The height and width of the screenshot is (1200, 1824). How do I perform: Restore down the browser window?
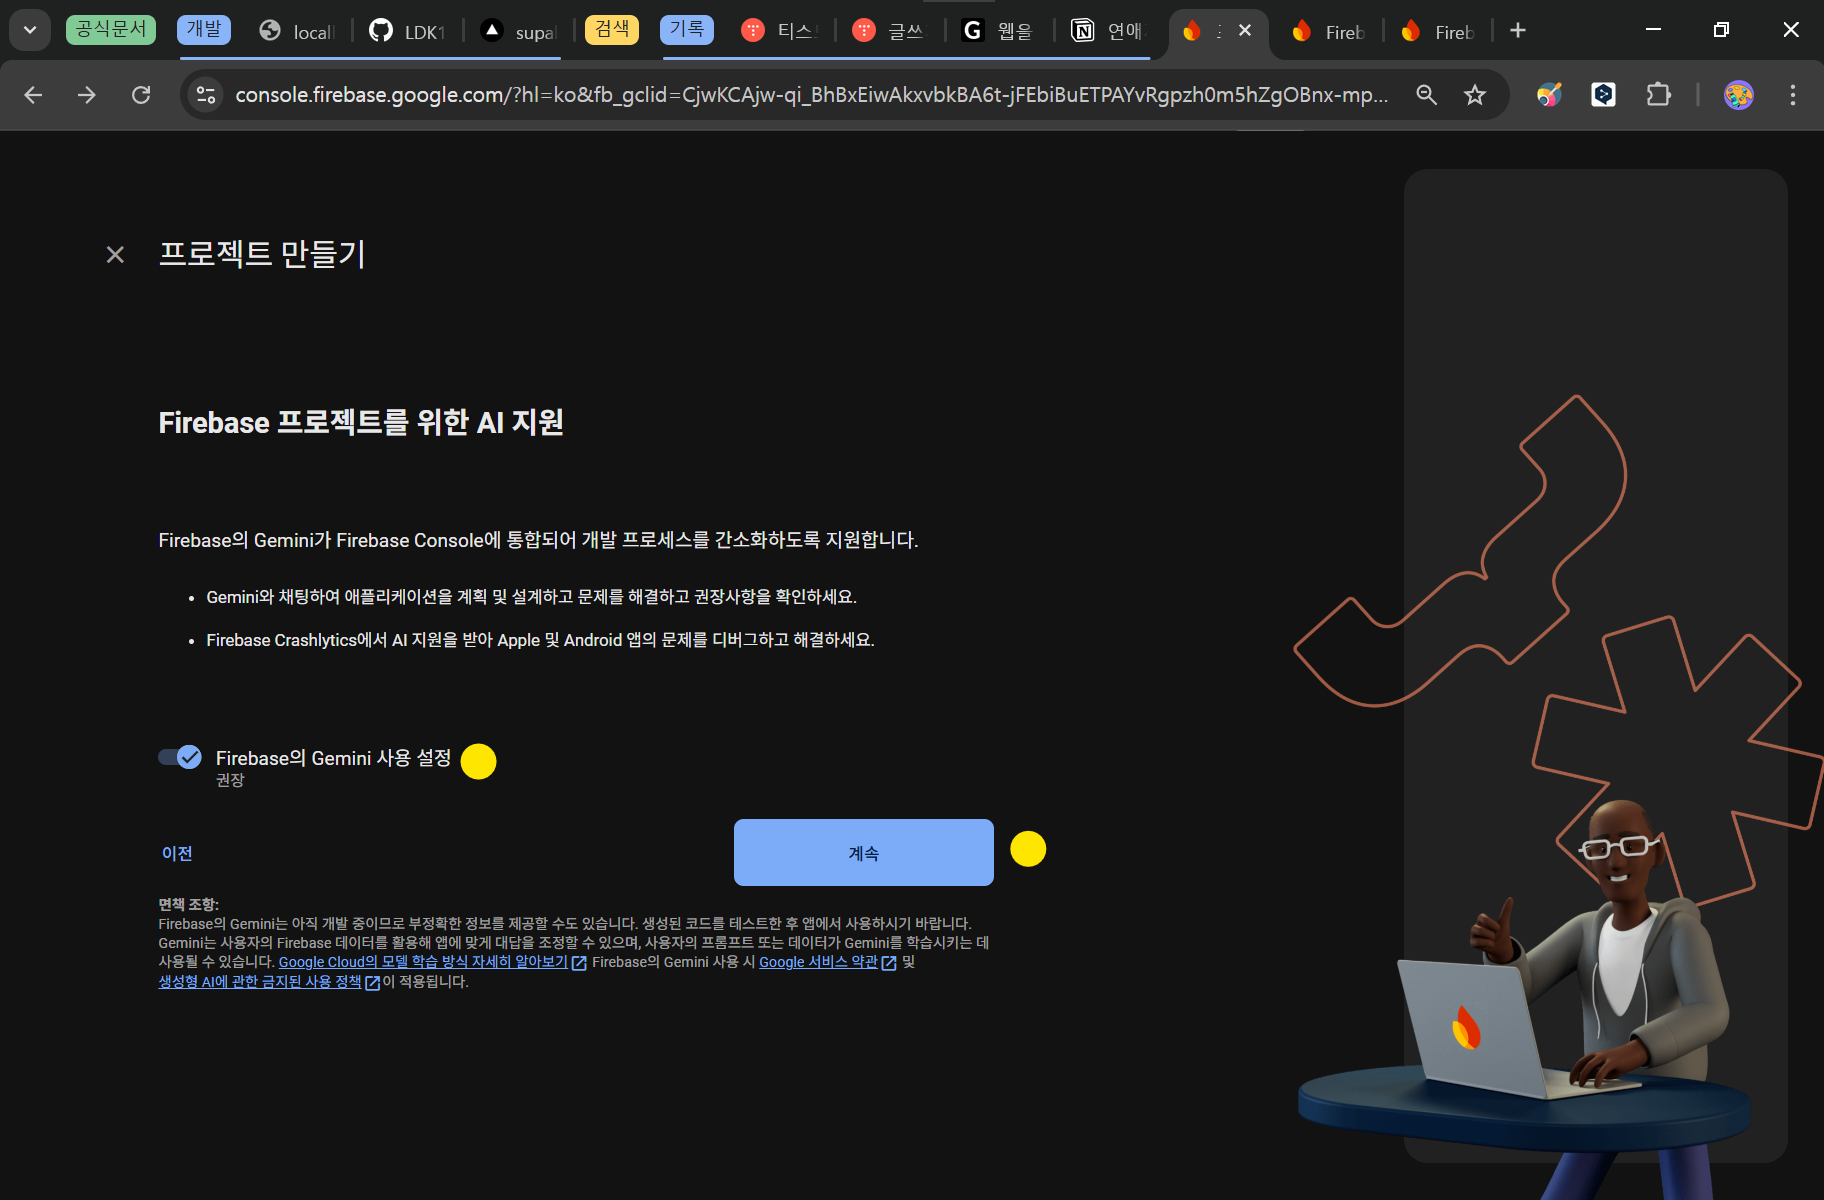click(x=1721, y=30)
